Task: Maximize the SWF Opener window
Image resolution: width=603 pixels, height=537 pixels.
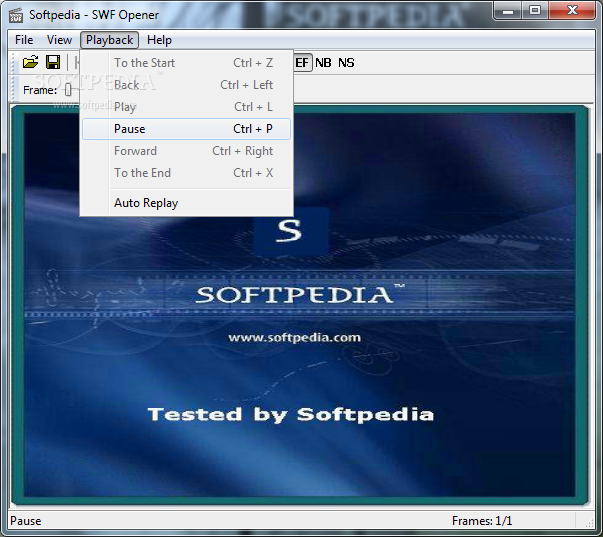Action: click(535, 11)
